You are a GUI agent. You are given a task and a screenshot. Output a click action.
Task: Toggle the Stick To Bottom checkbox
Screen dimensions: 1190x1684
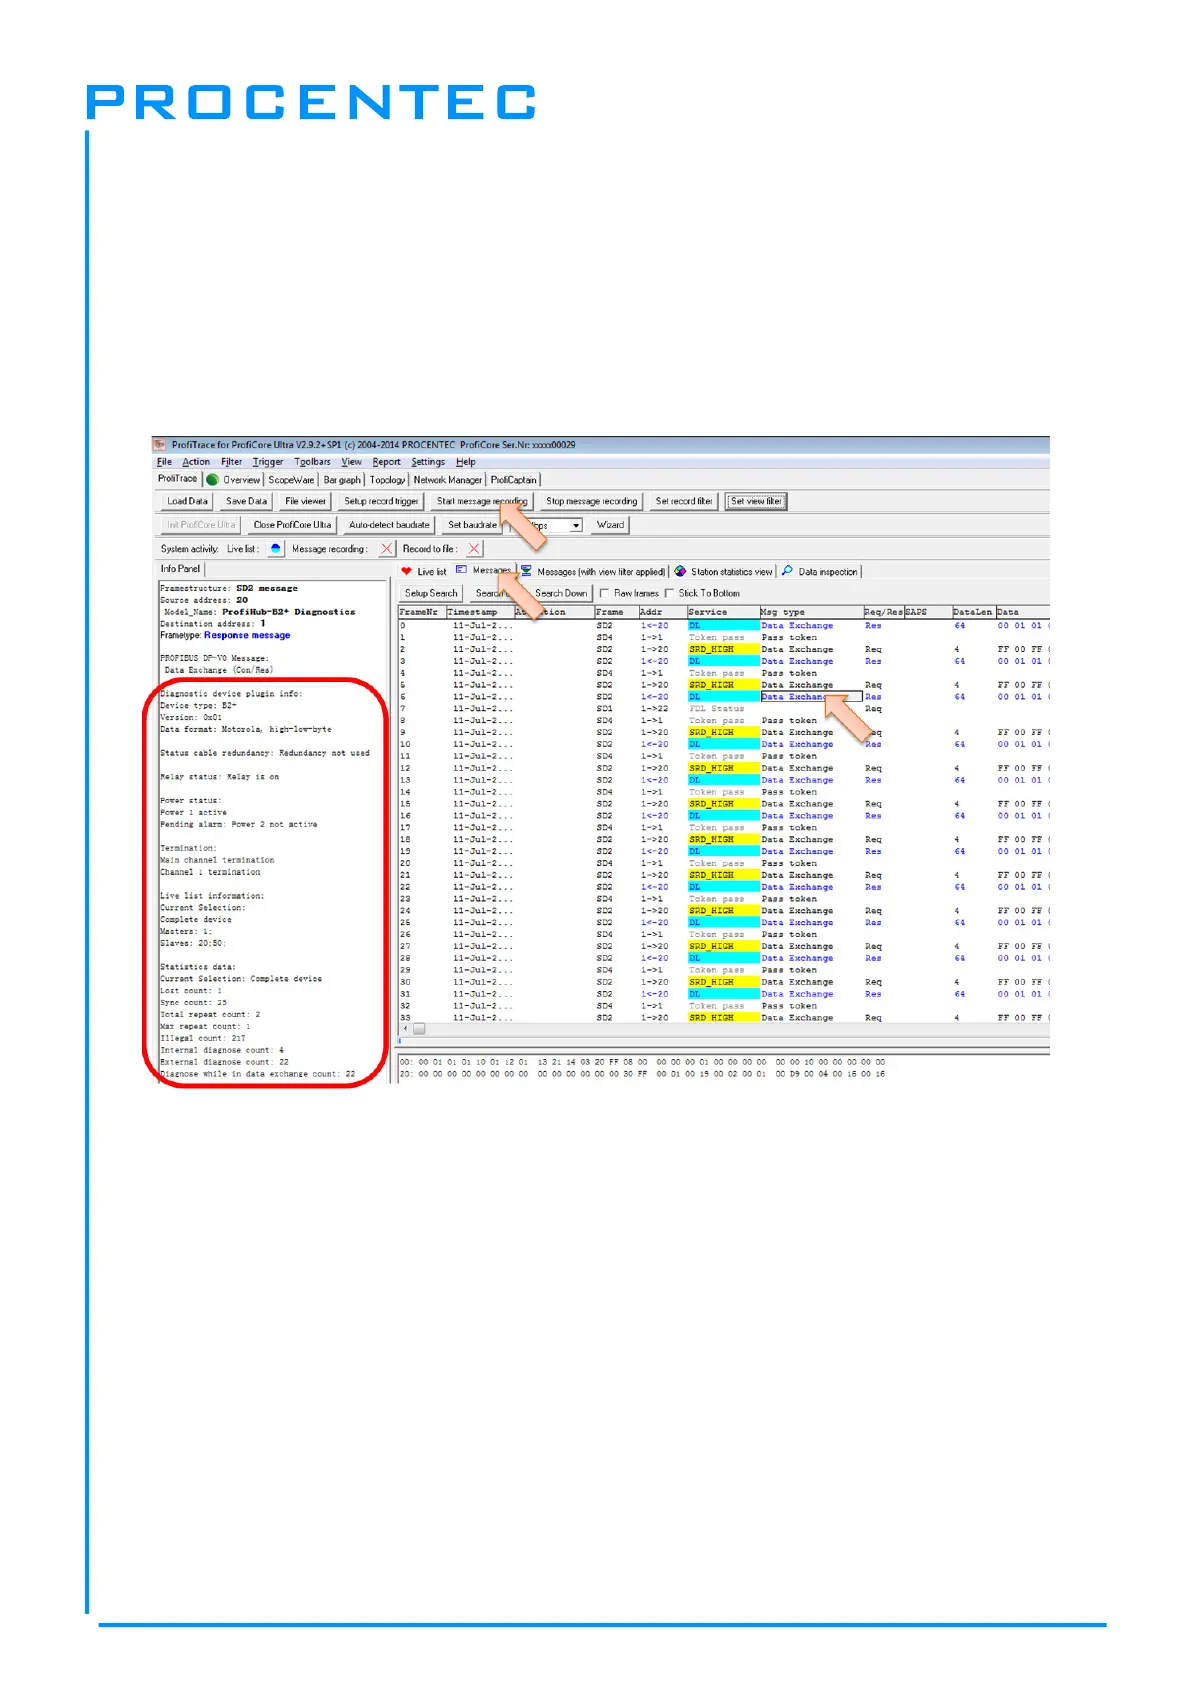[669, 593]
